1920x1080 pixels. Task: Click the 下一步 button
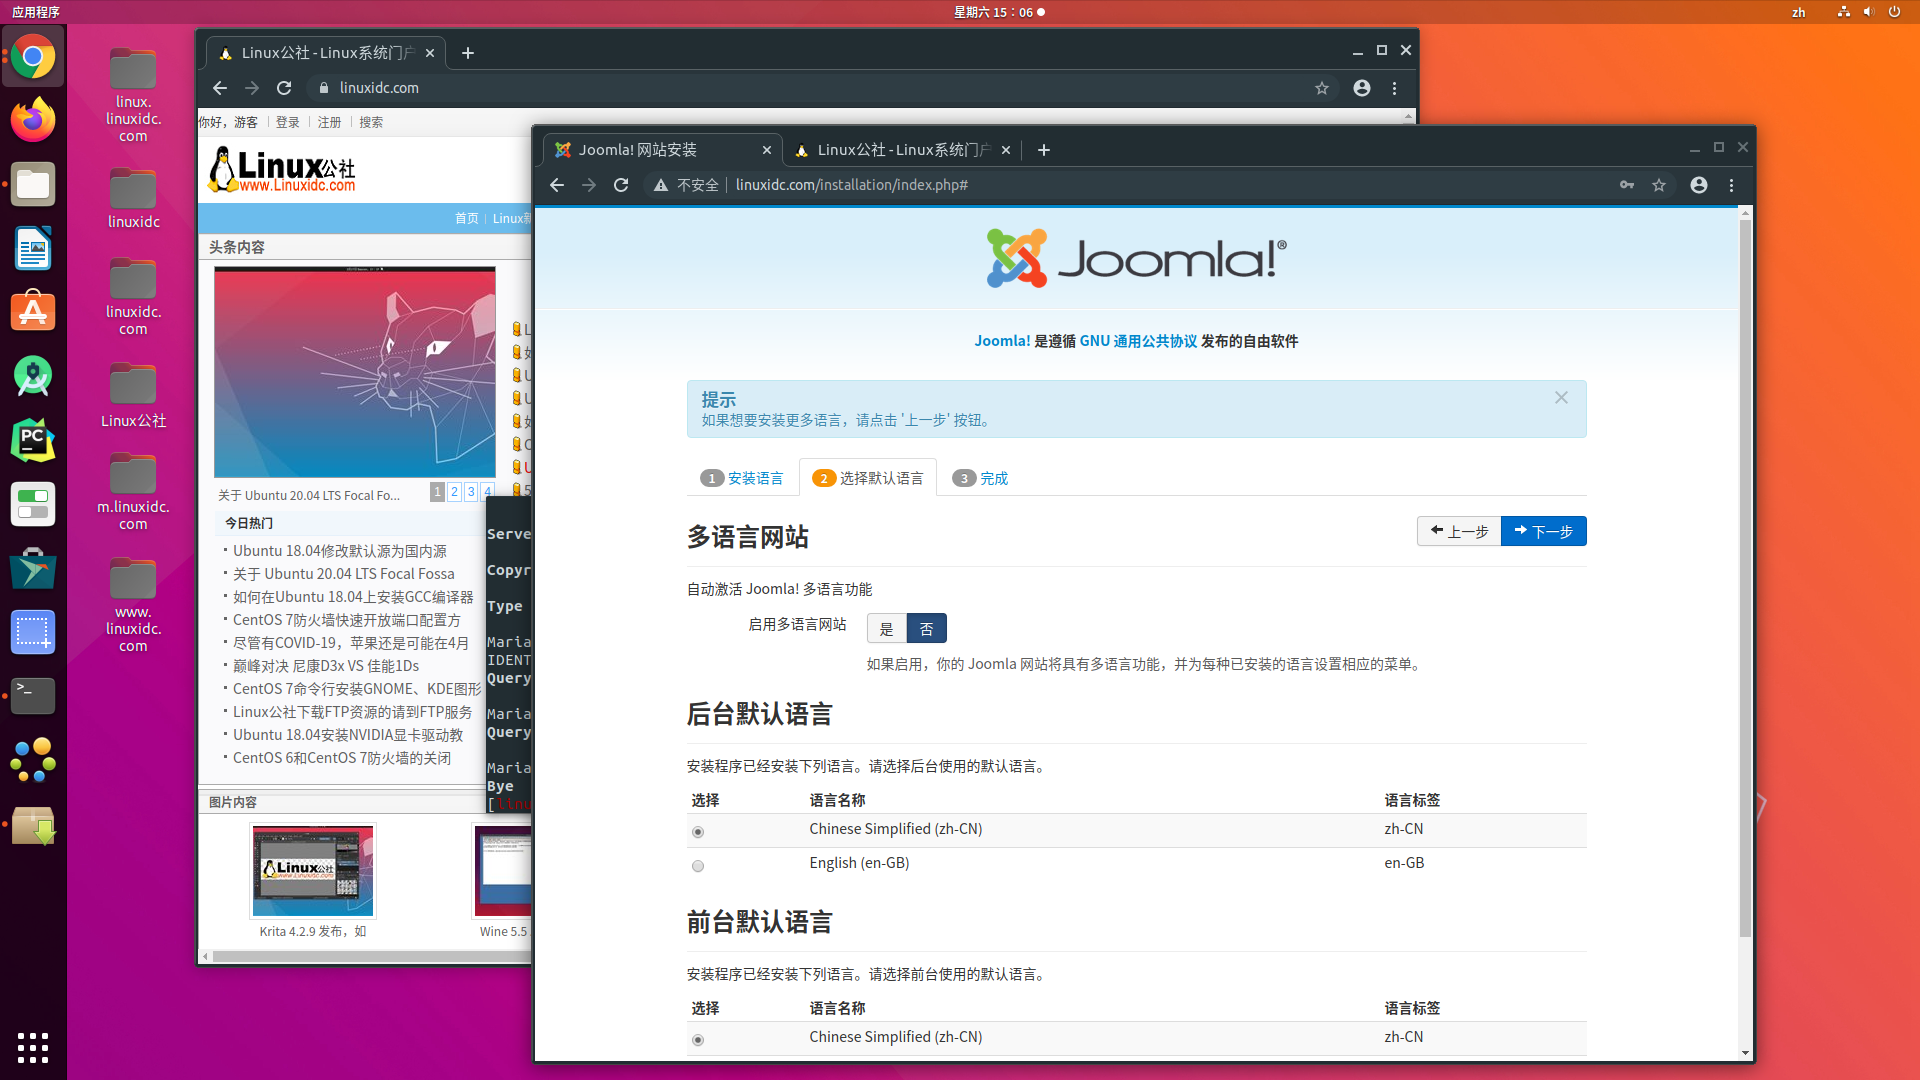pyautogui.click(x=1544, y=531)
